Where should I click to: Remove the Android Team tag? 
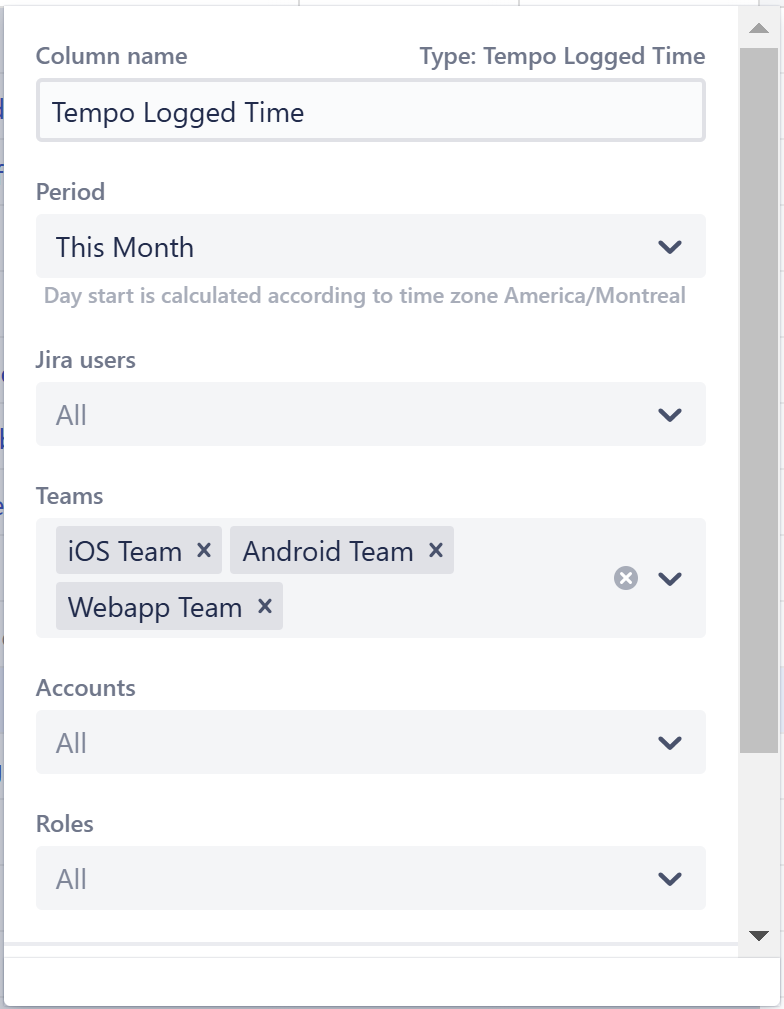click(x=435, y=550)
